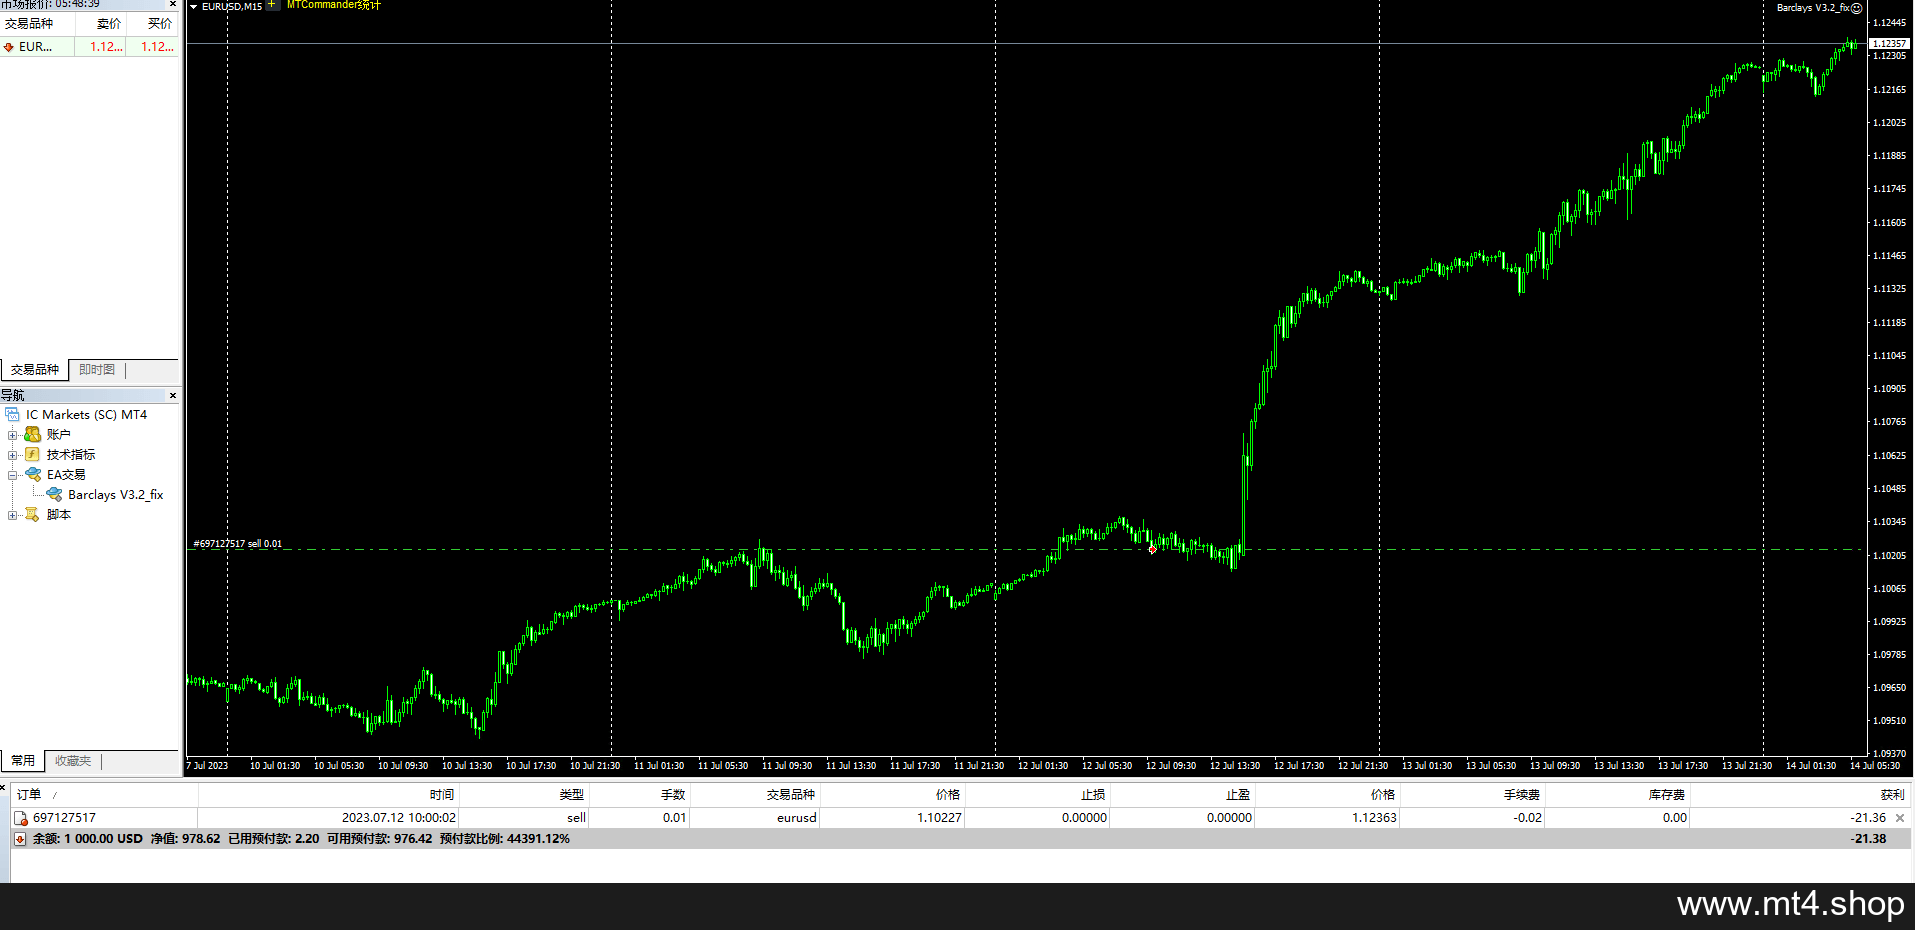The width and height of the screenshot is (1915, 930).
Task: Close order 697127517 with the X button
Action: (x=1900, y=818)
